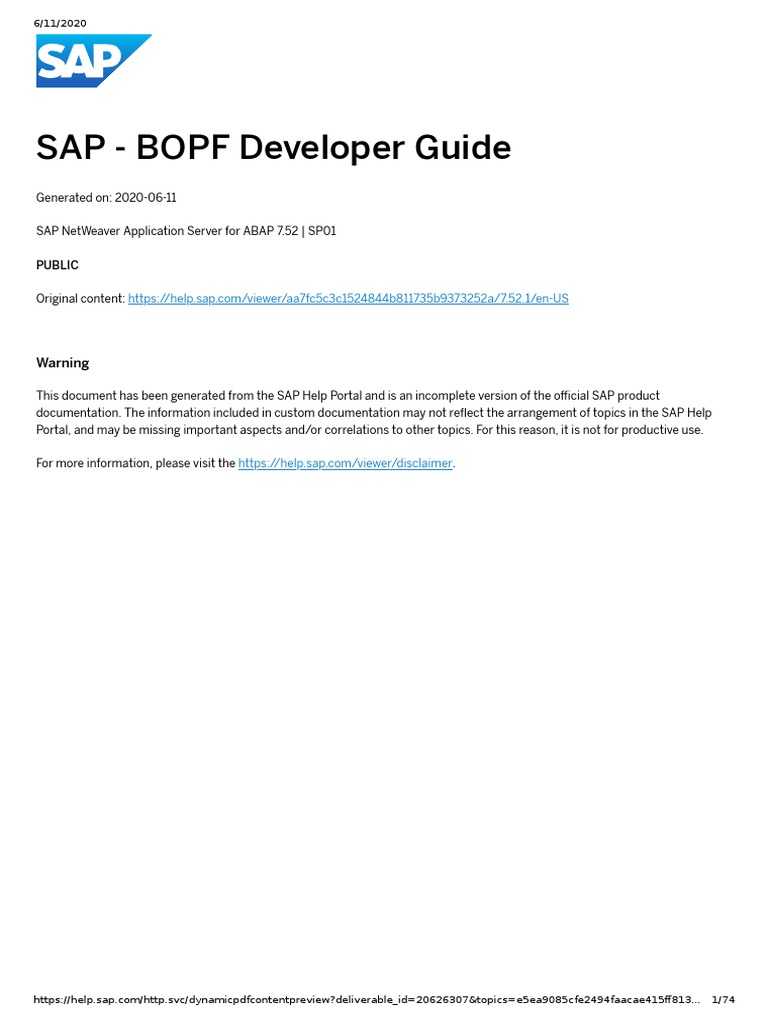Click the 'Original content:' label
The height and width of the screenshot is (1024, 768).
(81, 299)
